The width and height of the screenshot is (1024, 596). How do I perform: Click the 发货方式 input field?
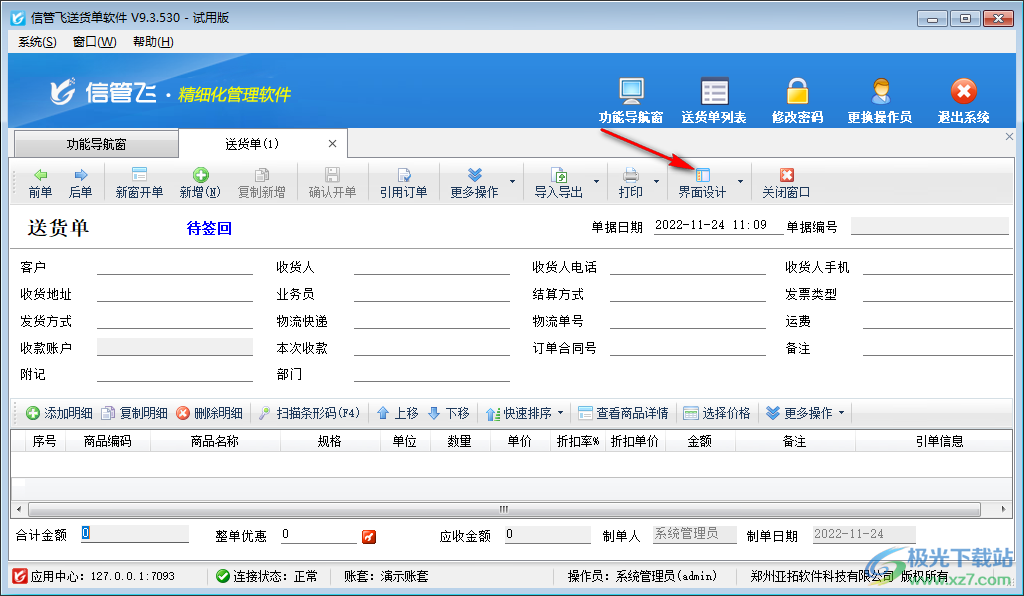pos(175,321)
